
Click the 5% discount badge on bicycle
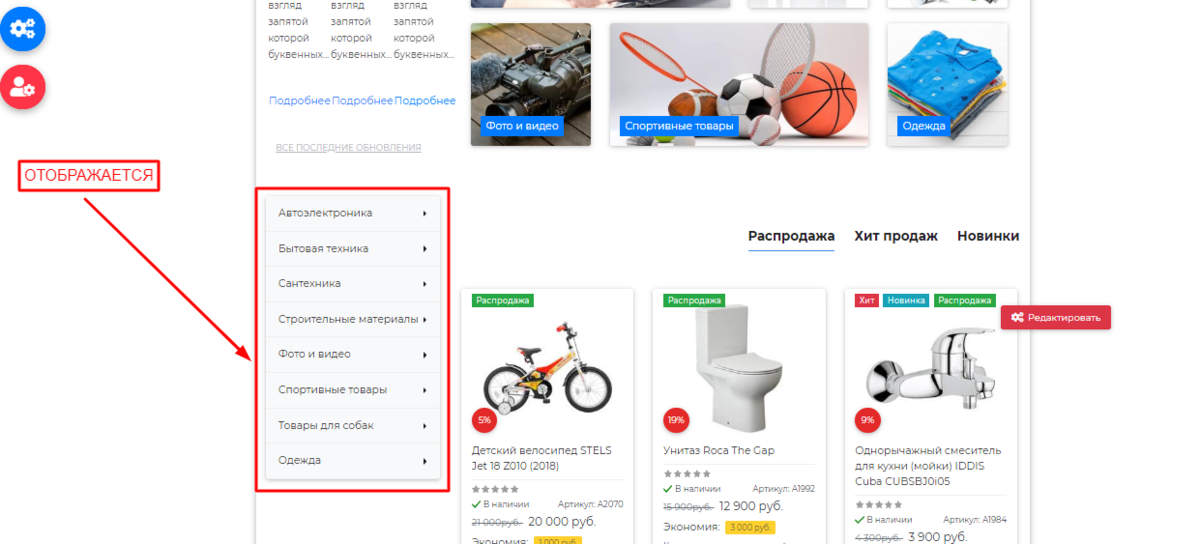click(484, 420)
